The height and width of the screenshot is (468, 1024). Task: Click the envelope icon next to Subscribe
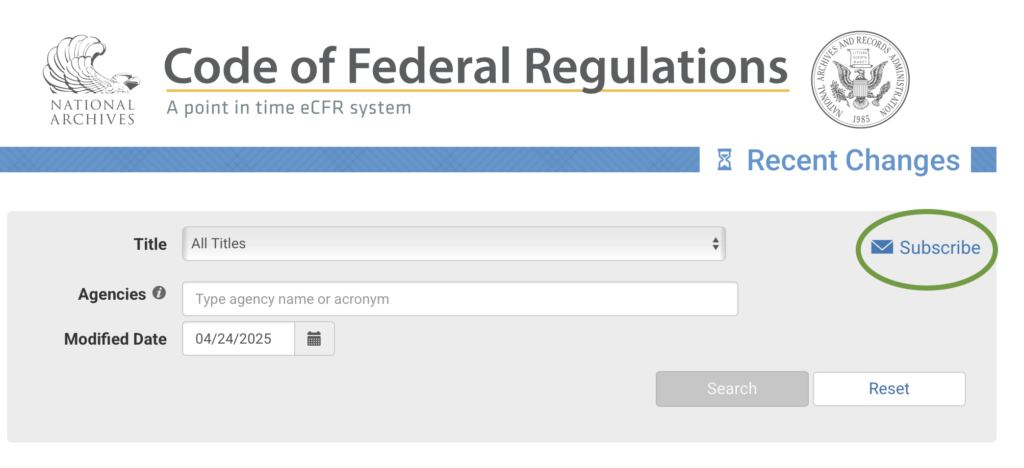(x=882, y=248)
